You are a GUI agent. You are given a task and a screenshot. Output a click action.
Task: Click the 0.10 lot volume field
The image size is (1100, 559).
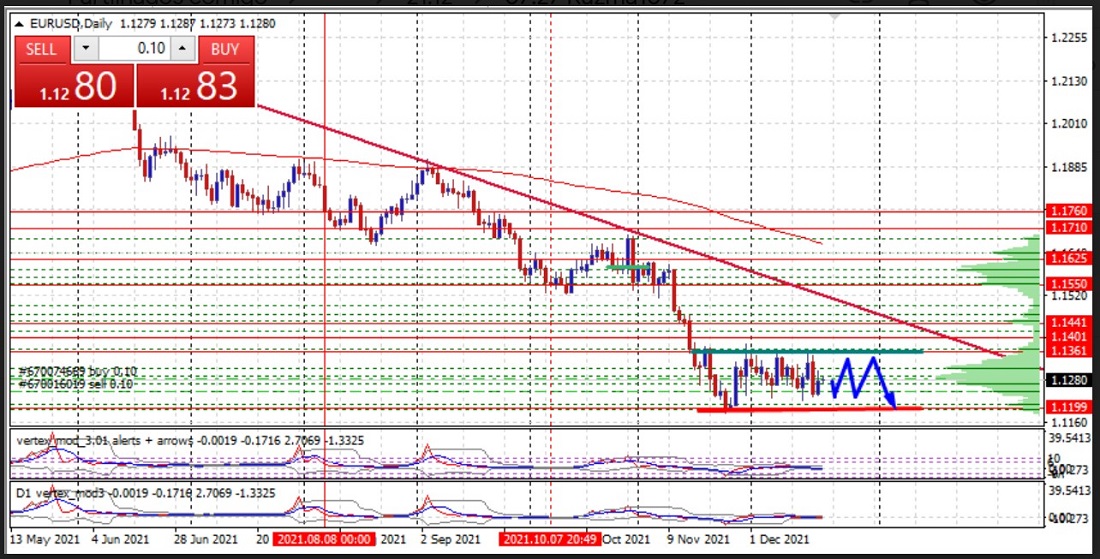[x=133, y=49]
